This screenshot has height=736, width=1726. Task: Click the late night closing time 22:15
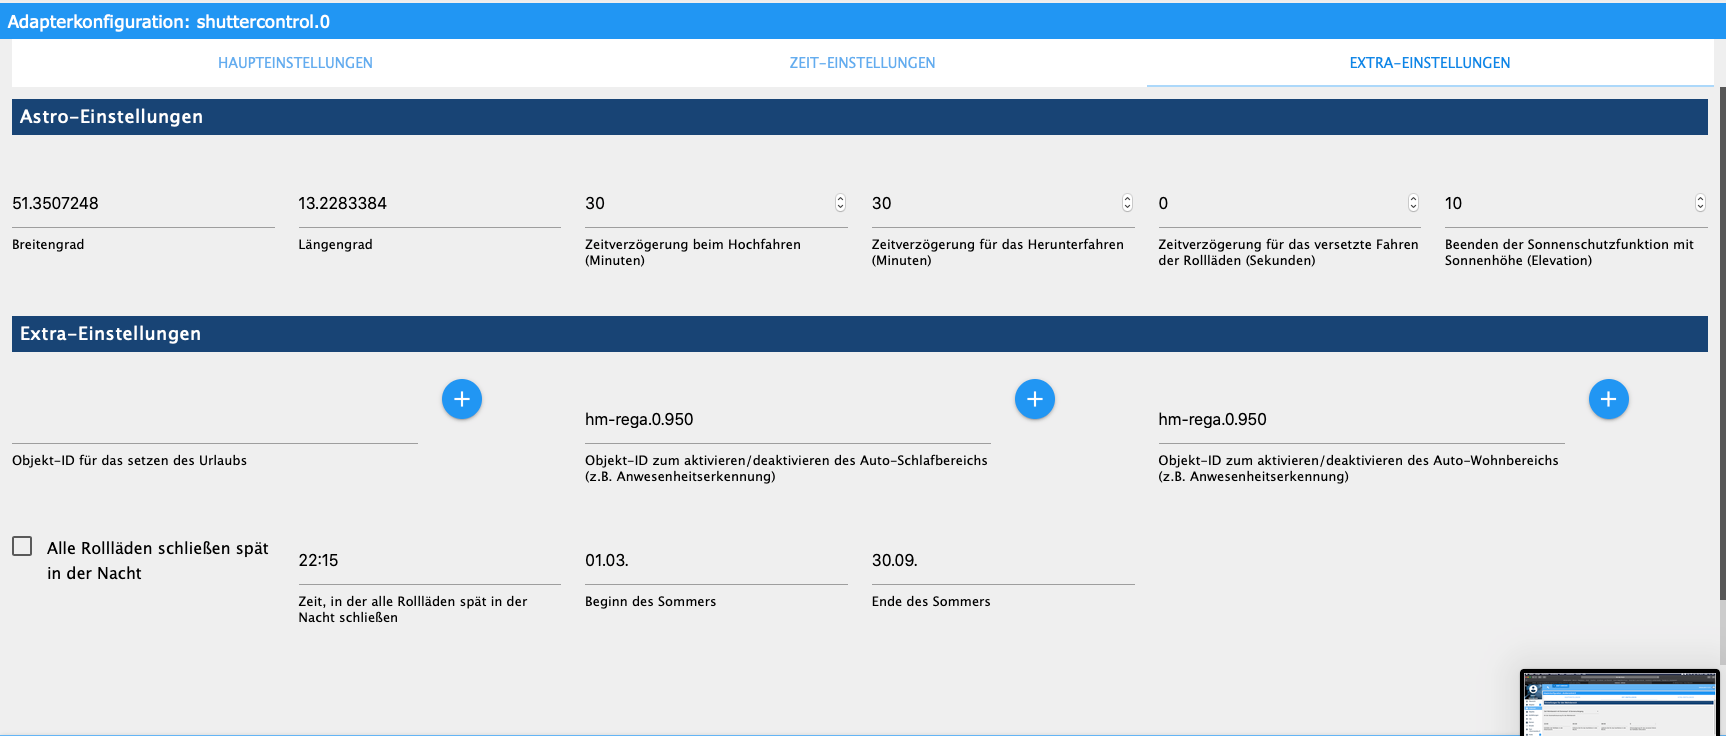[429, 561]
